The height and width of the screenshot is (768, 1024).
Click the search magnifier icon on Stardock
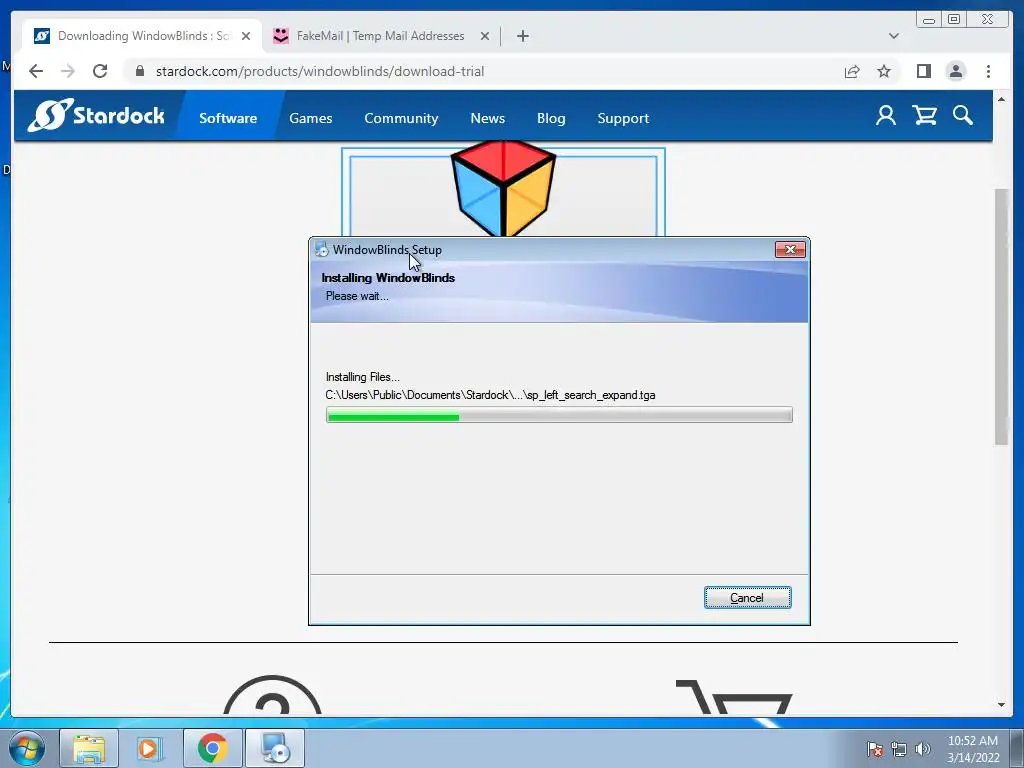[963, 116]
